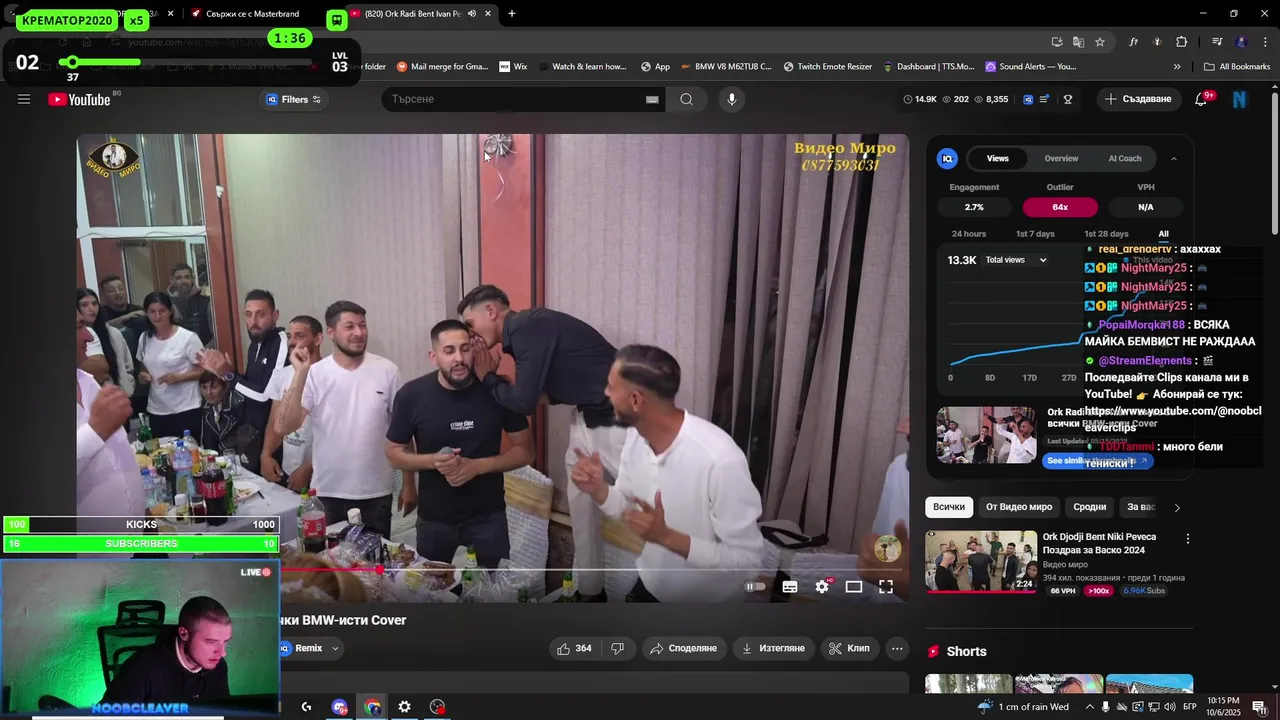The height and width of the screenshot is (720, 1280).
Task: Click the blue IQ icon in the stats bar
Action: [x=1026, y=99]
